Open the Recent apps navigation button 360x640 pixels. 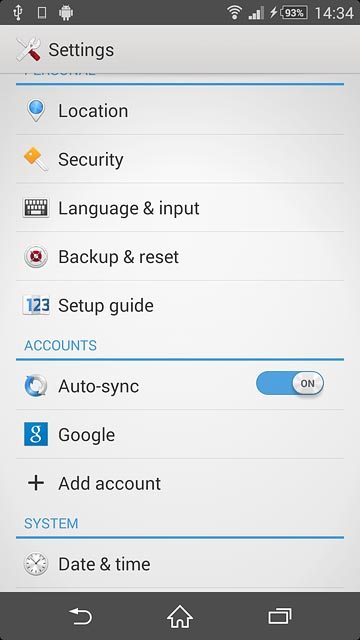click(x=280, y=616)
